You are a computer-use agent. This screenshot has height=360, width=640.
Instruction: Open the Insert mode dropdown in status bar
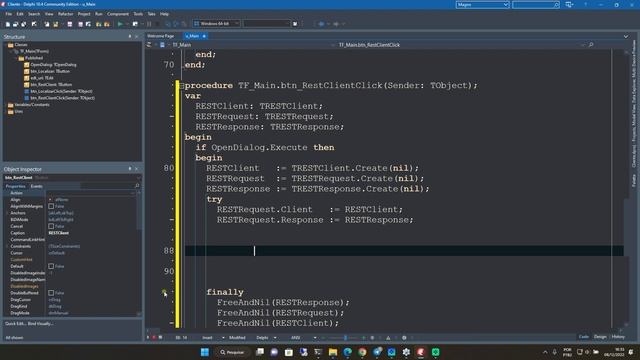pyautogui.click(x=223, y=338)
